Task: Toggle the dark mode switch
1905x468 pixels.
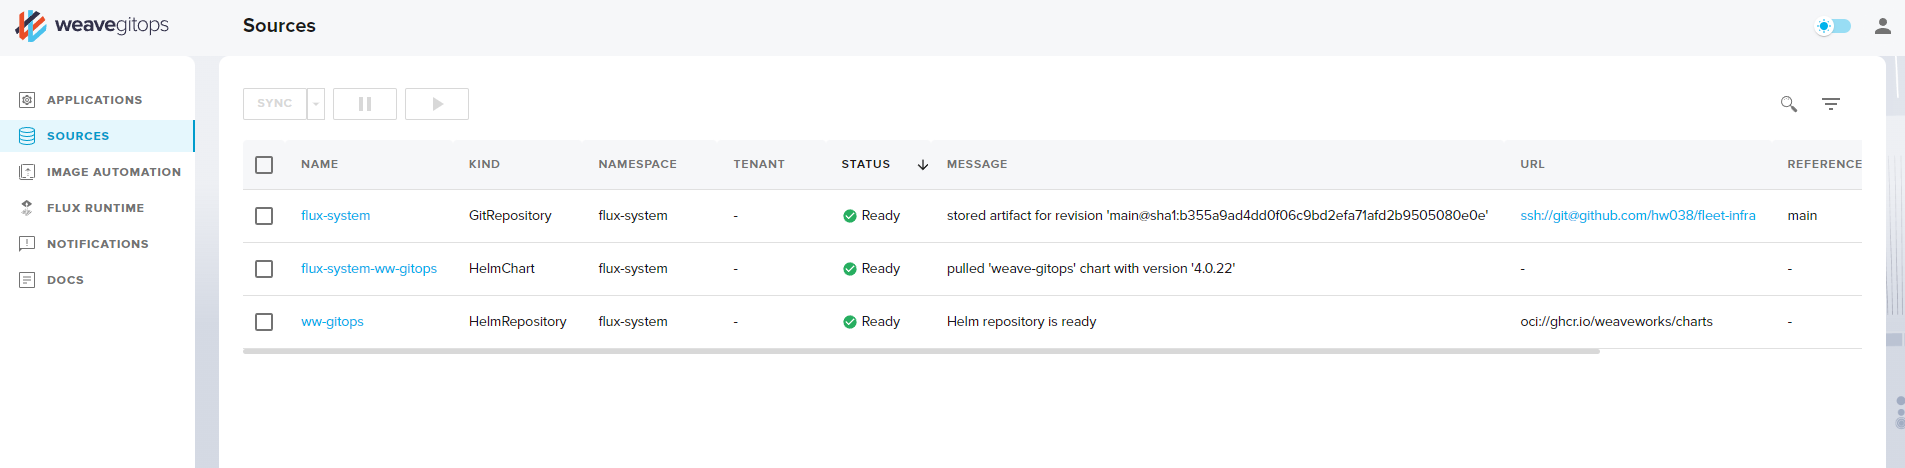Action: [x=1833, y=26]
